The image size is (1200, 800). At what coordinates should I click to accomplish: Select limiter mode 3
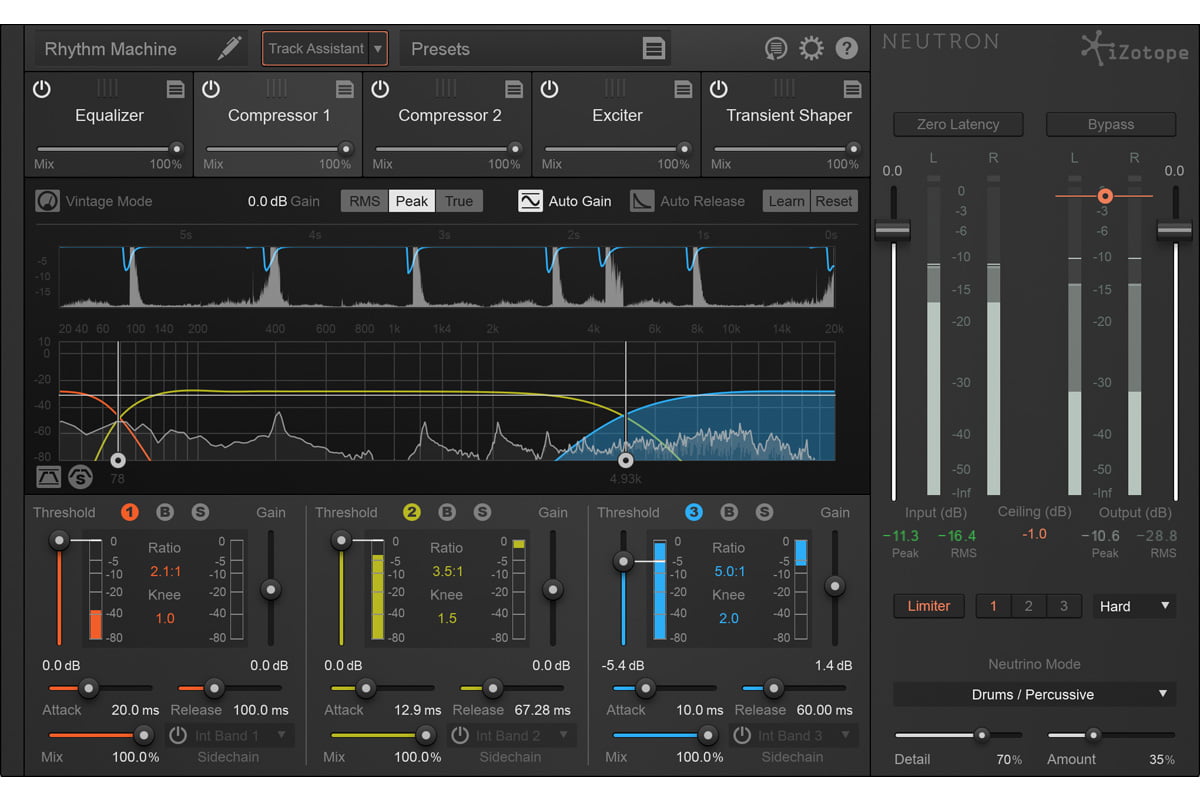(x=1064, y=606)
